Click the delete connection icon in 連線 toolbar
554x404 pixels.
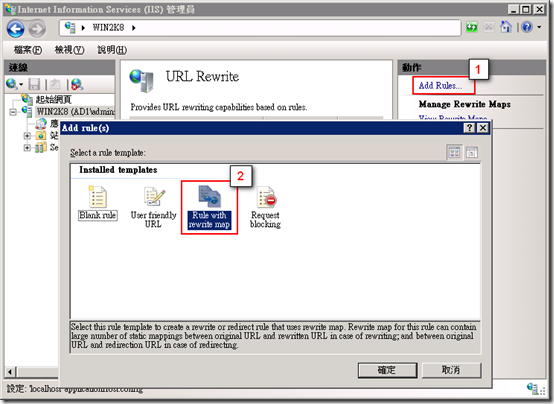tap(77, 84)
